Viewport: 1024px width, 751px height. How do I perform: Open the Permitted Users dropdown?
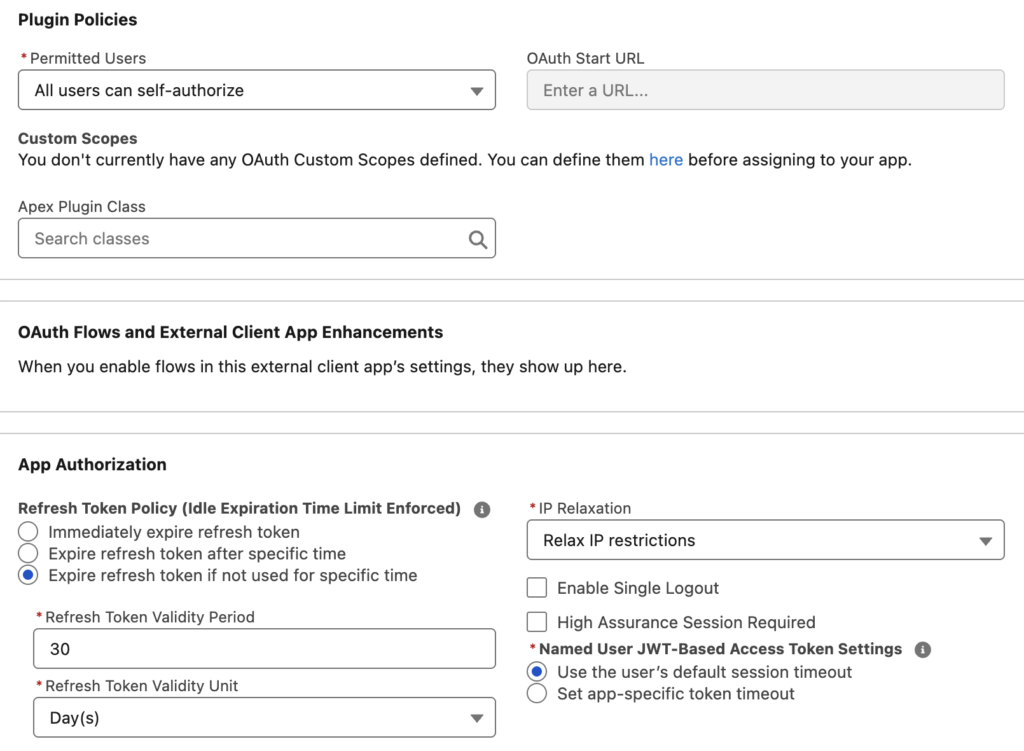coord(257,90)
